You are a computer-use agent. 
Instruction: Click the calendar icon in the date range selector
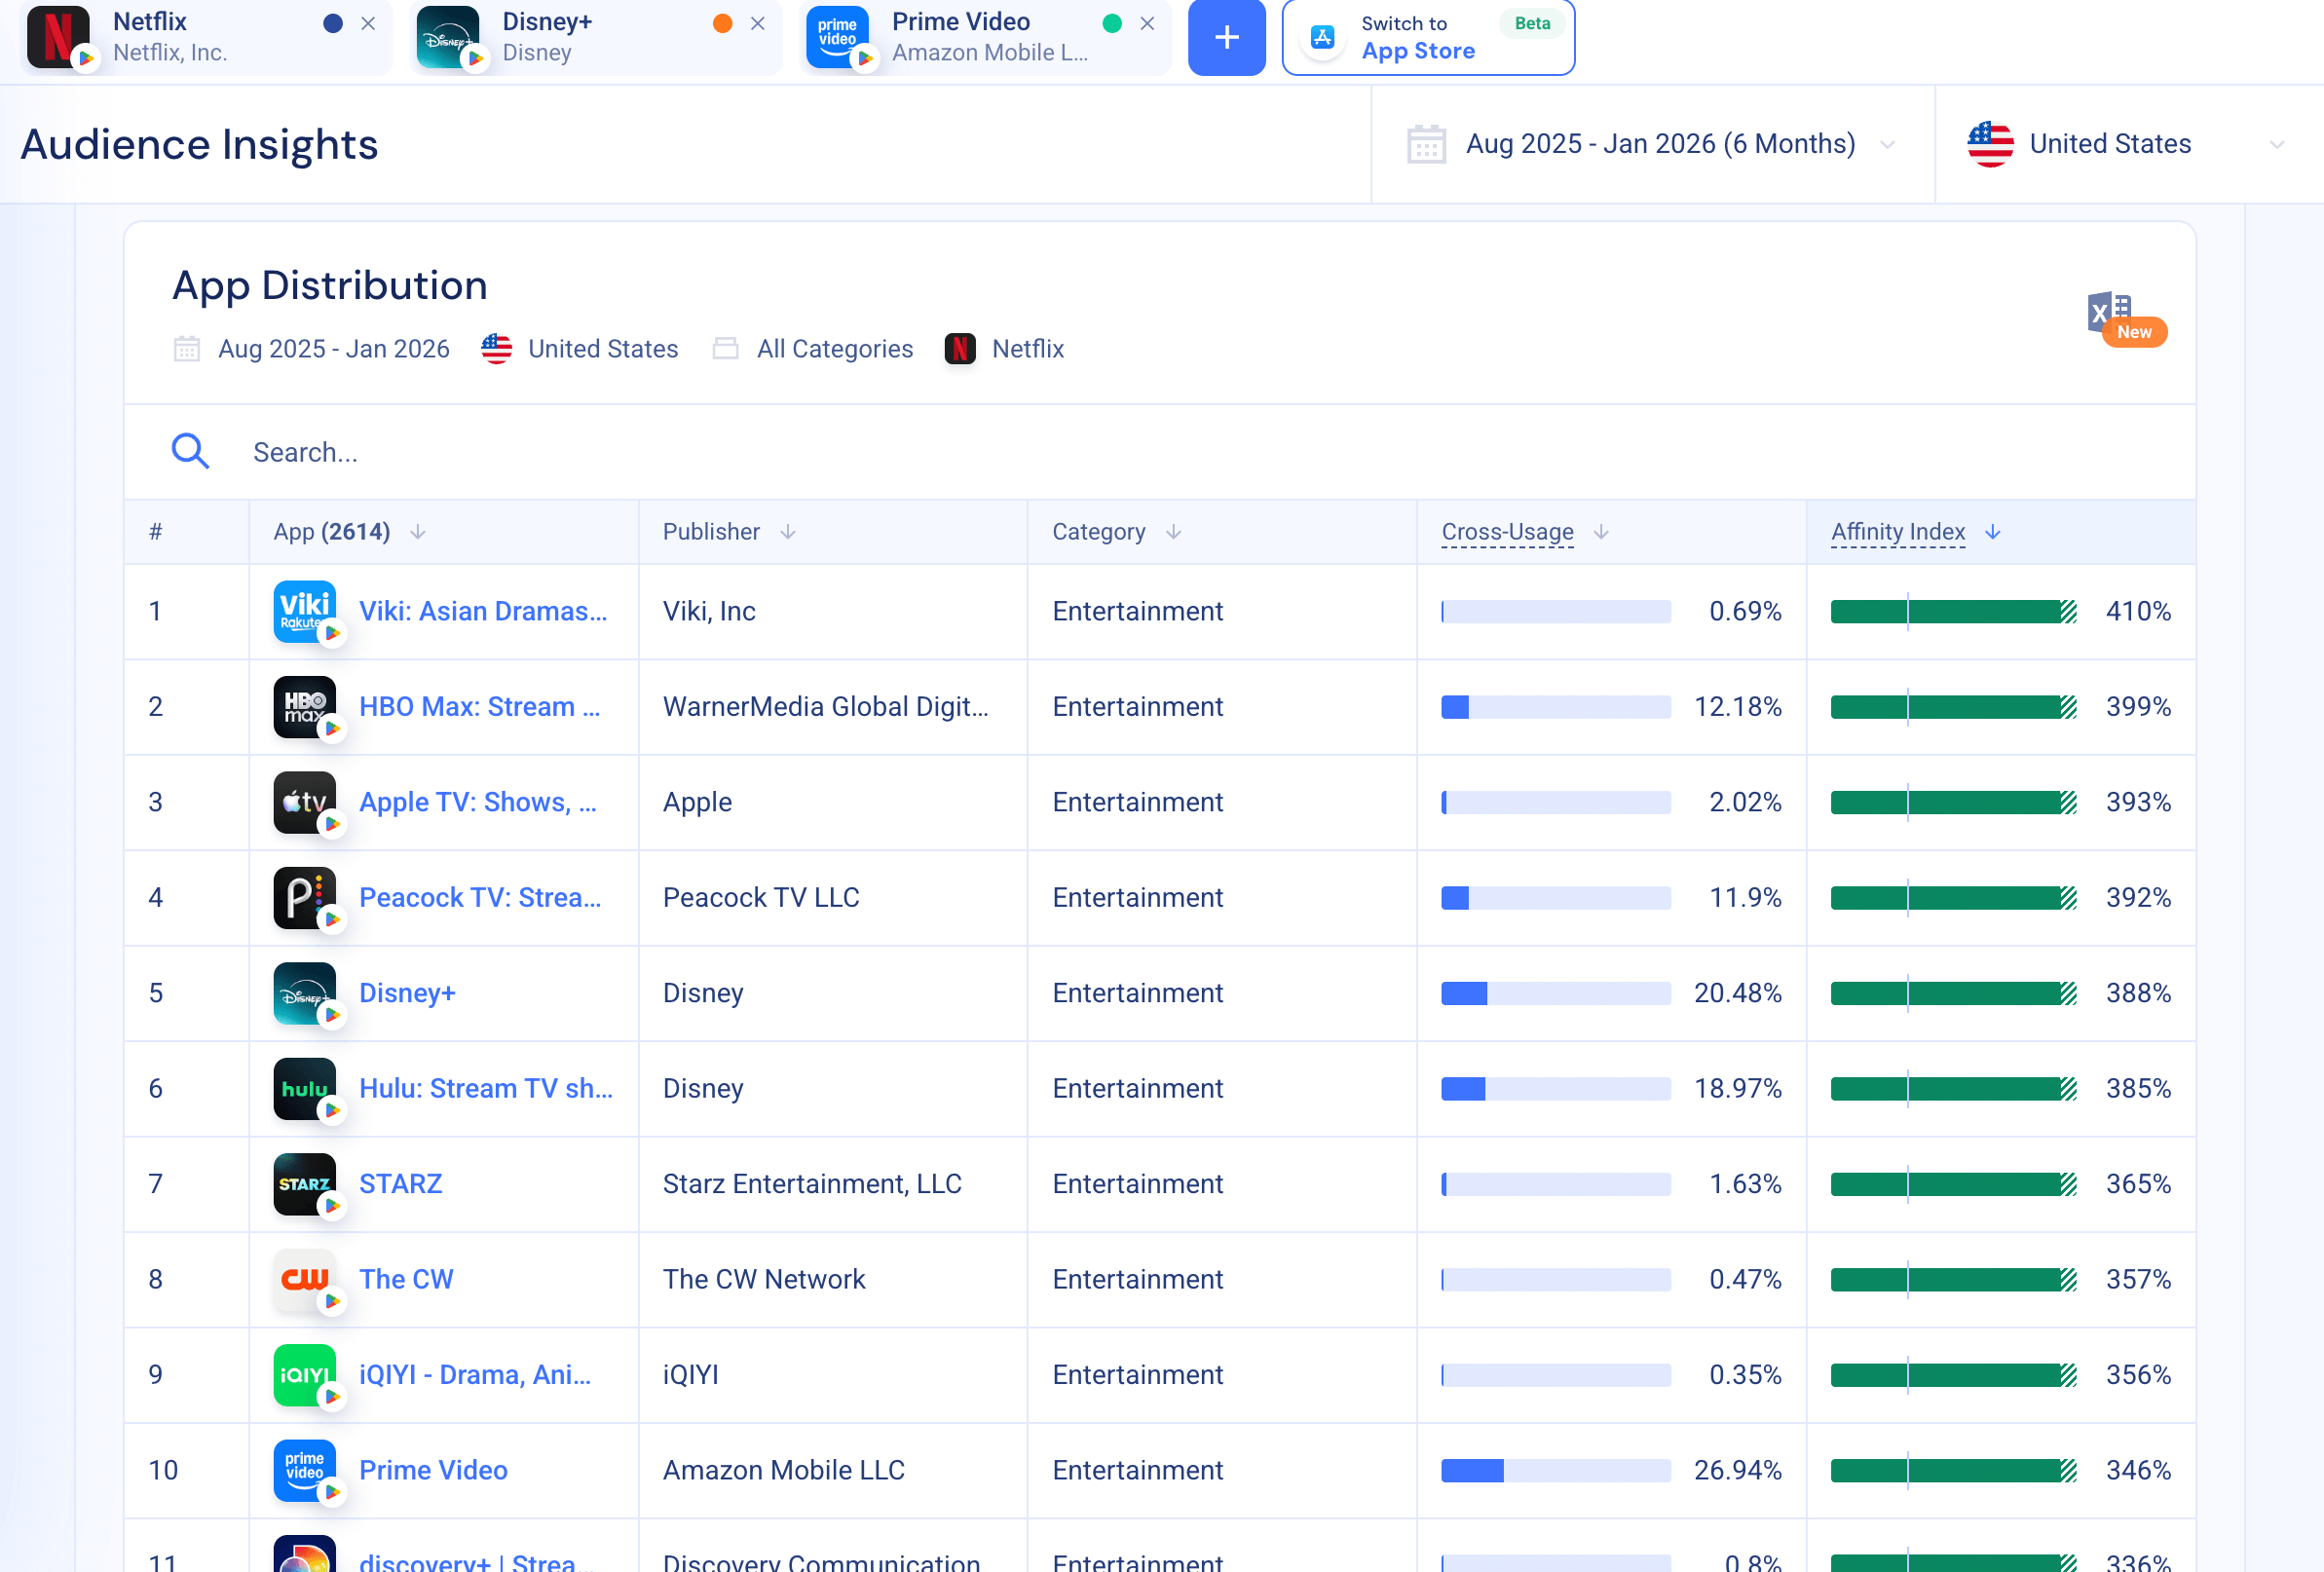tap(1426, 144)
